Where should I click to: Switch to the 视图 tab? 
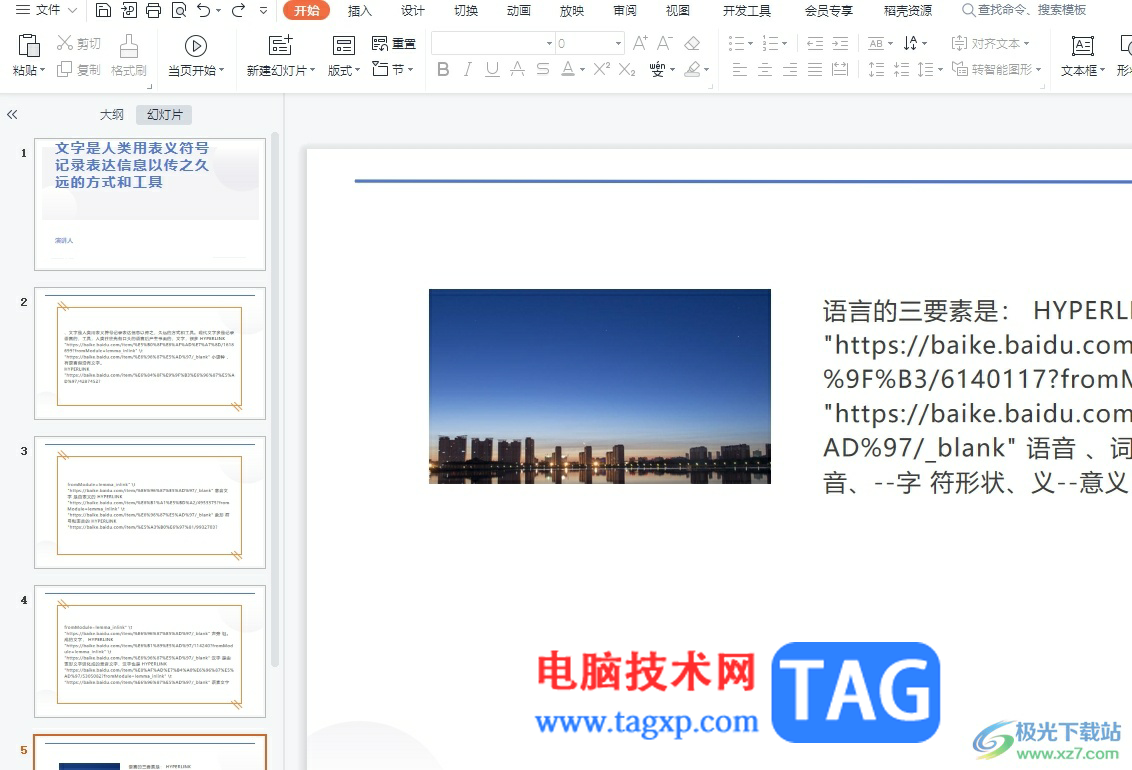click(x=677, y=11)
